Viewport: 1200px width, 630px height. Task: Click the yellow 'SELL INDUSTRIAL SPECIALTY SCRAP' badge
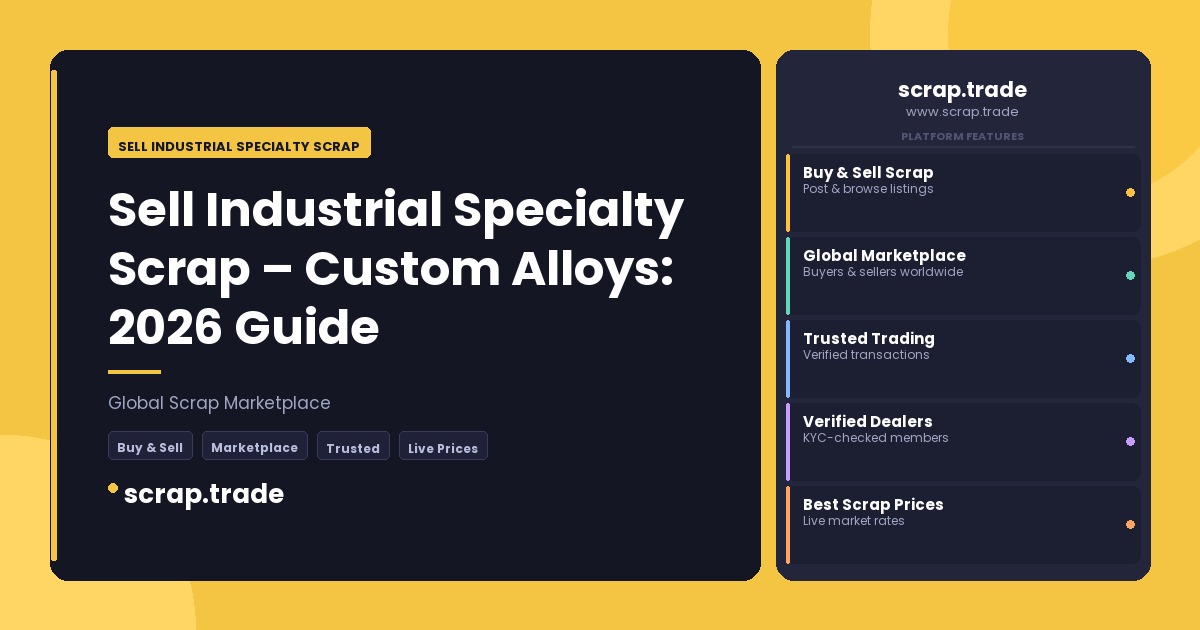click(239, 143)
